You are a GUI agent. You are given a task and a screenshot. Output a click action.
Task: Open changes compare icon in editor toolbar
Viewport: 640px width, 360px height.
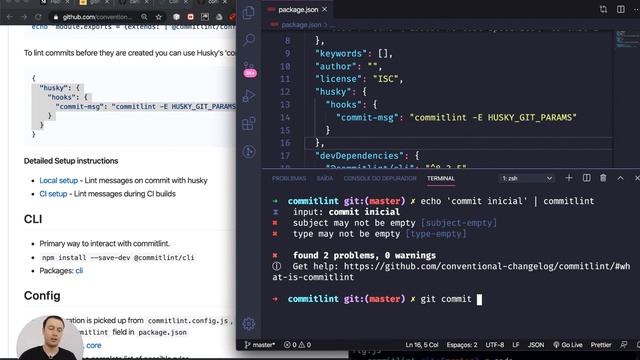[603, 9]
